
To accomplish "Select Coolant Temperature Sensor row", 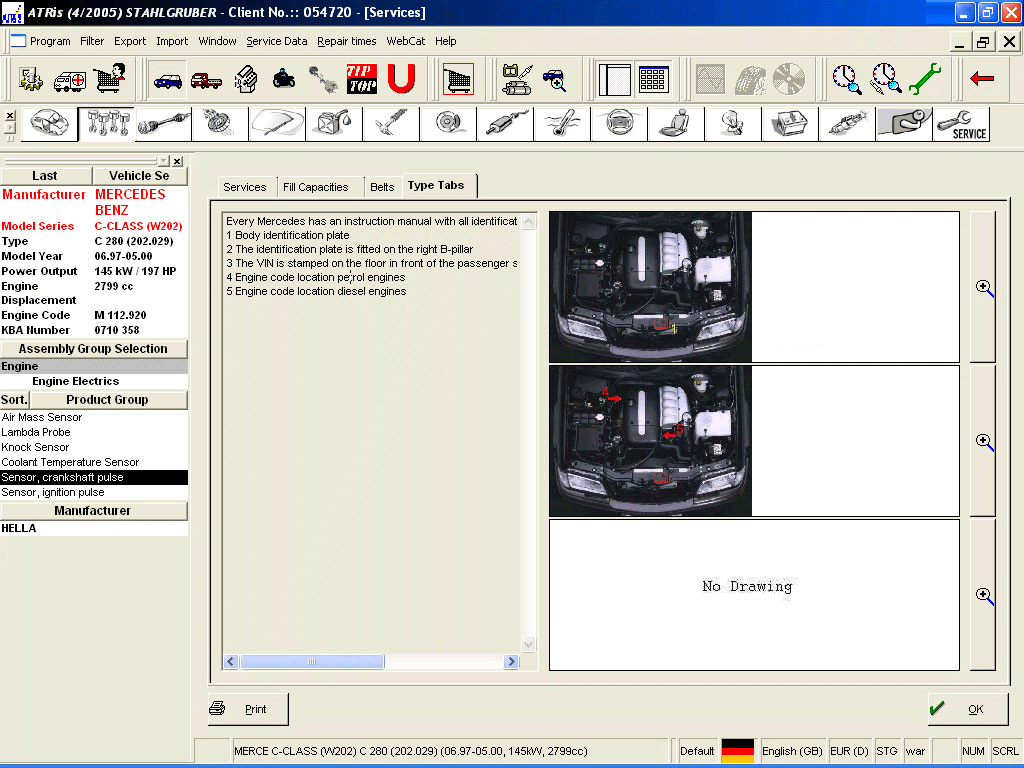I will click(94, 462).
